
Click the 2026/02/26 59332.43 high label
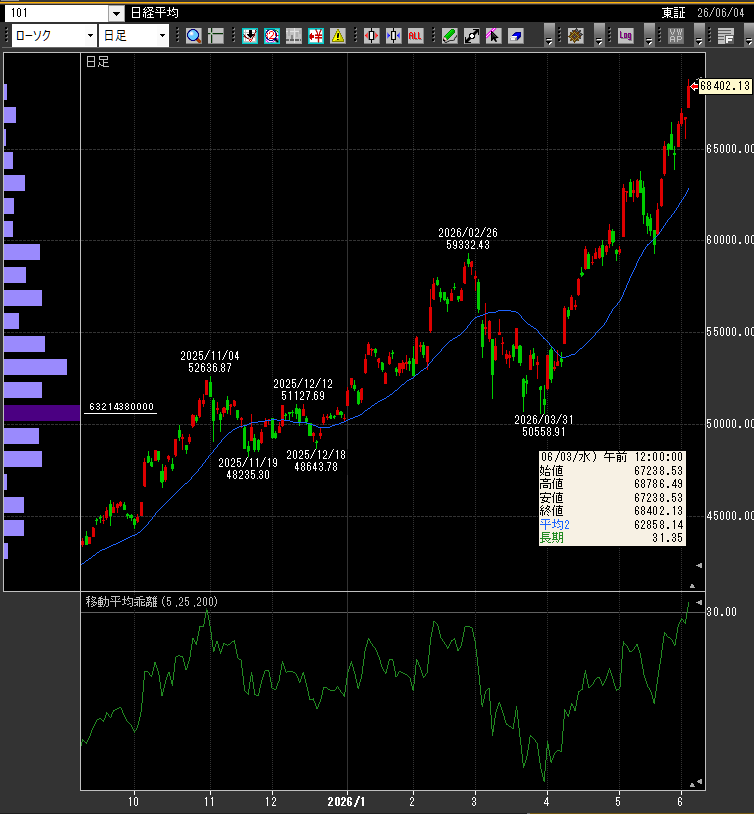pyautogui.click(x=468, y=239)
